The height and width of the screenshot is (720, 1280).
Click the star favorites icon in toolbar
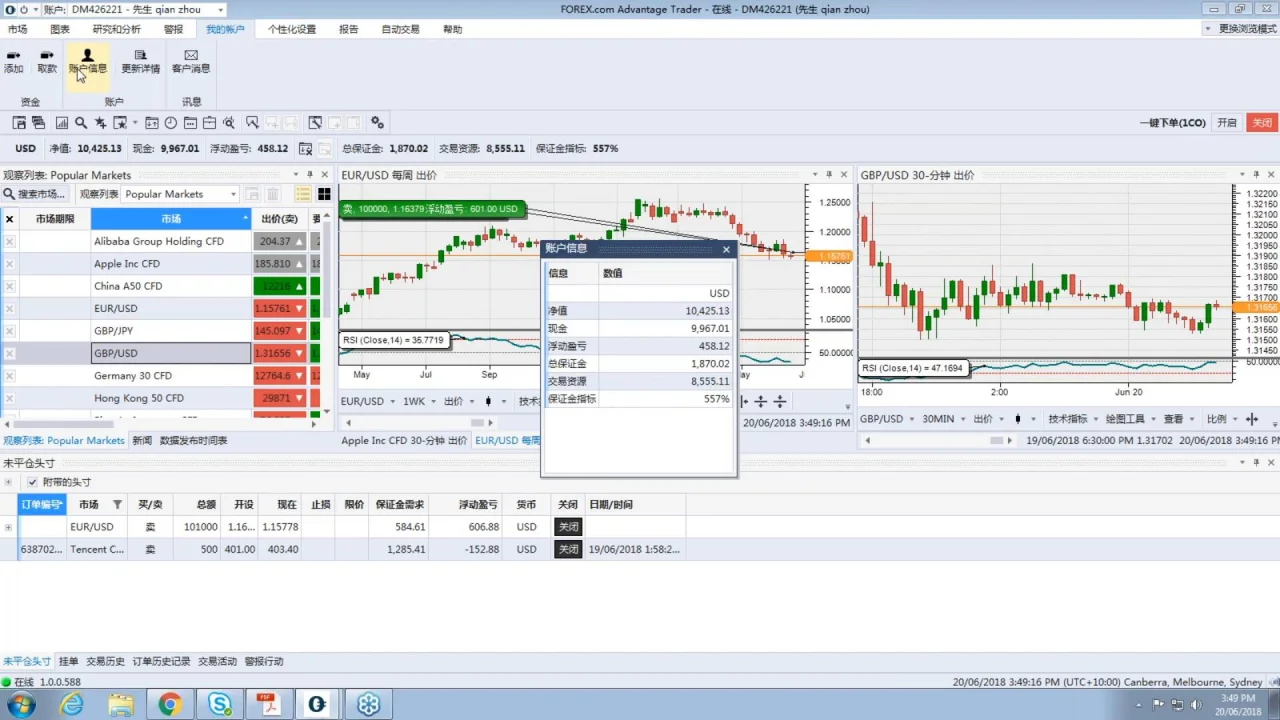coord(100,123)
